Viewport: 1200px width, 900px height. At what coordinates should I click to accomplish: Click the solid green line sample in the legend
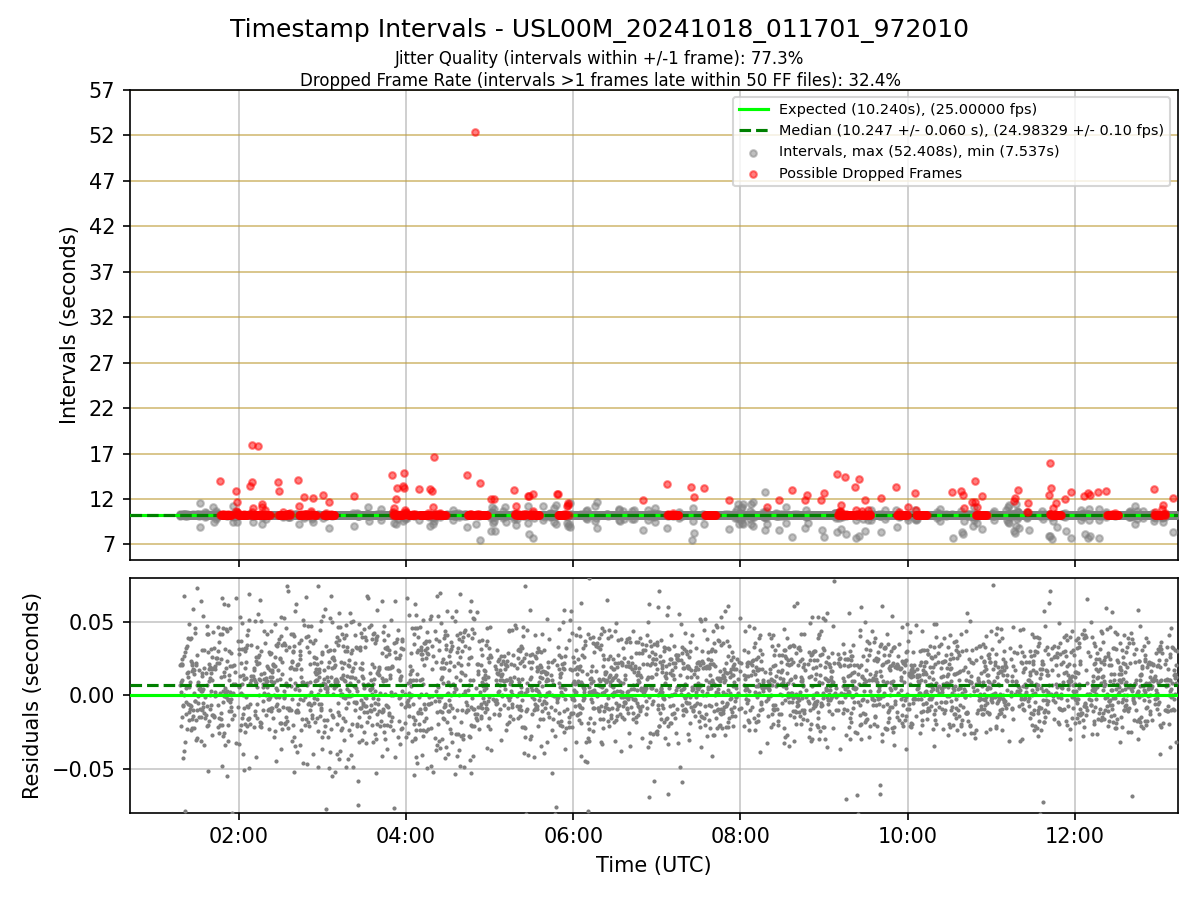tap(754, 109)
